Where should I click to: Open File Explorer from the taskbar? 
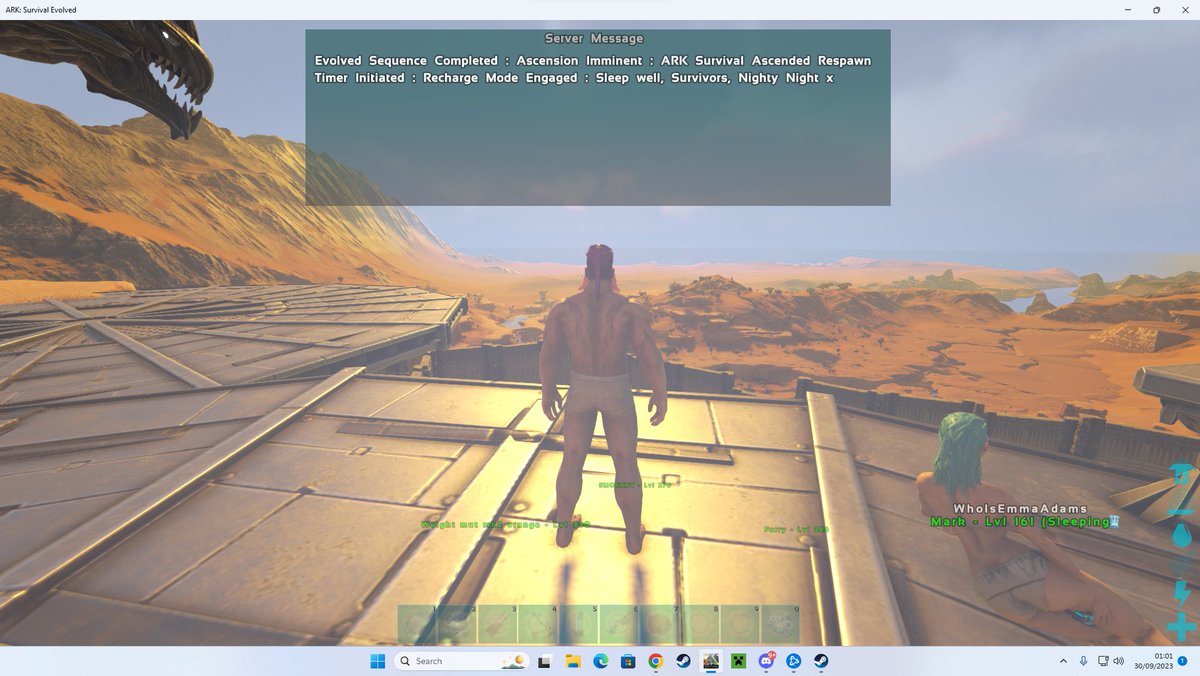click(573, 661)
